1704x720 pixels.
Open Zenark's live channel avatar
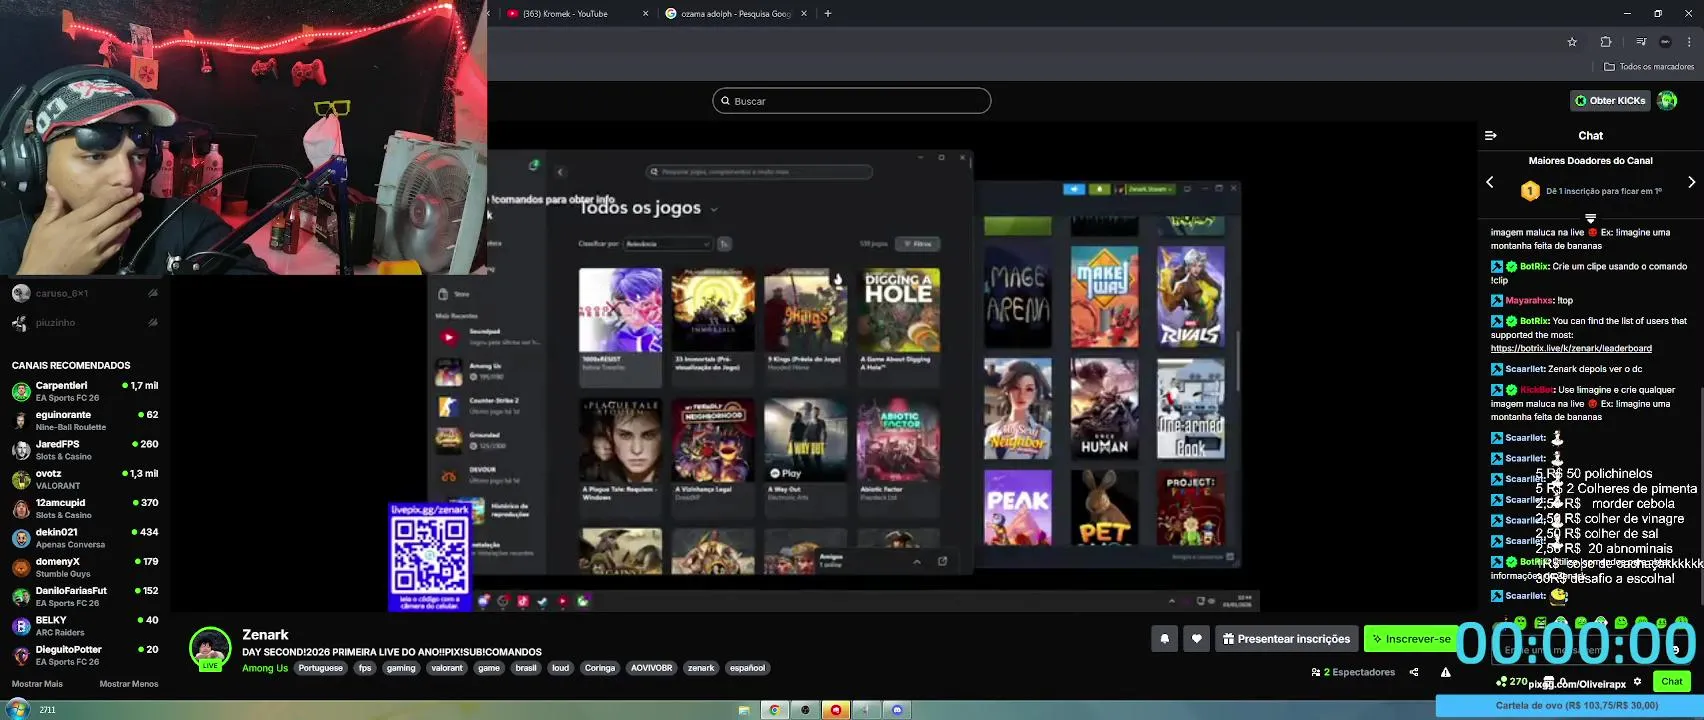[210, 649]
